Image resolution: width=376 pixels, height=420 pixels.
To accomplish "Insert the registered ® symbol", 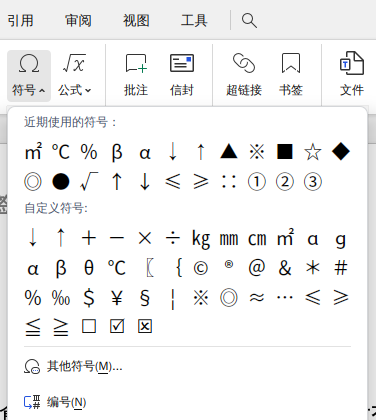I will pyautogui.click(x=229, y=265).
